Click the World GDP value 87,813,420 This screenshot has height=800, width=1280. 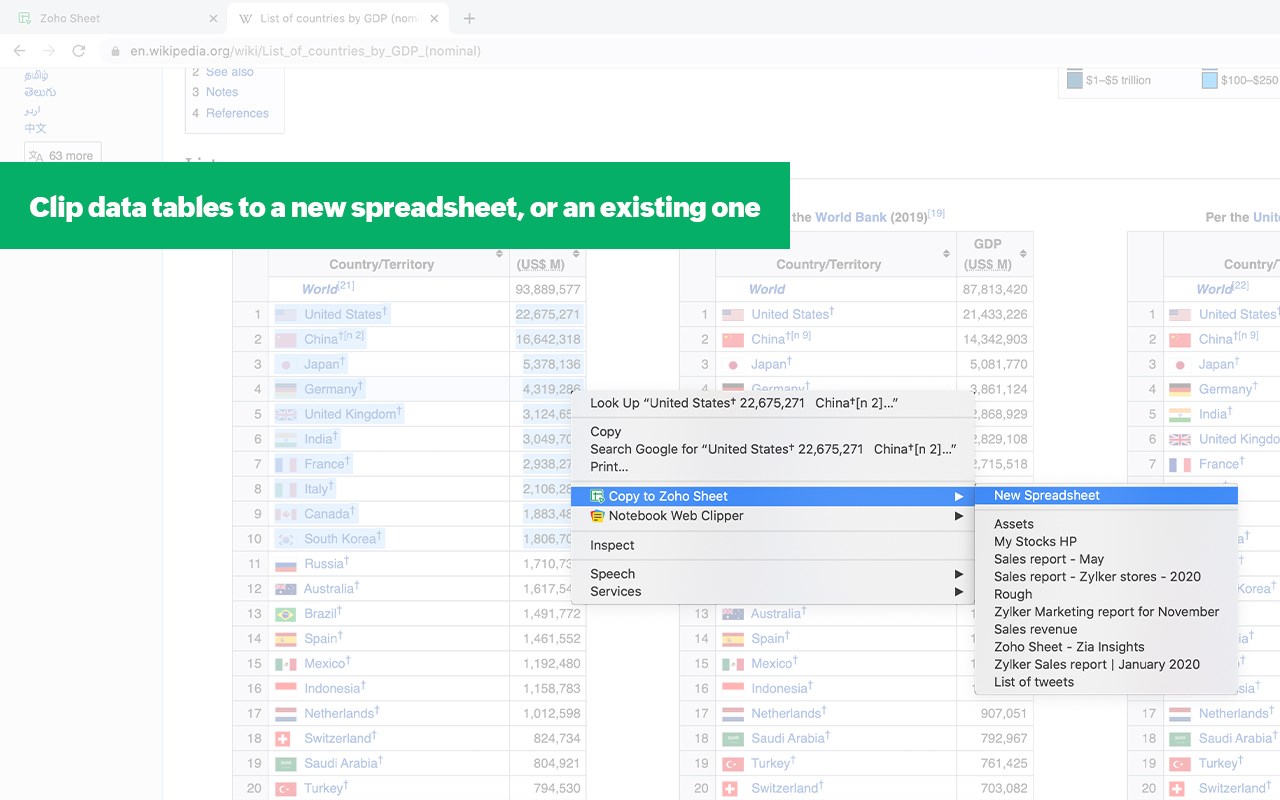pyautogui.click(x=995, y=289)
